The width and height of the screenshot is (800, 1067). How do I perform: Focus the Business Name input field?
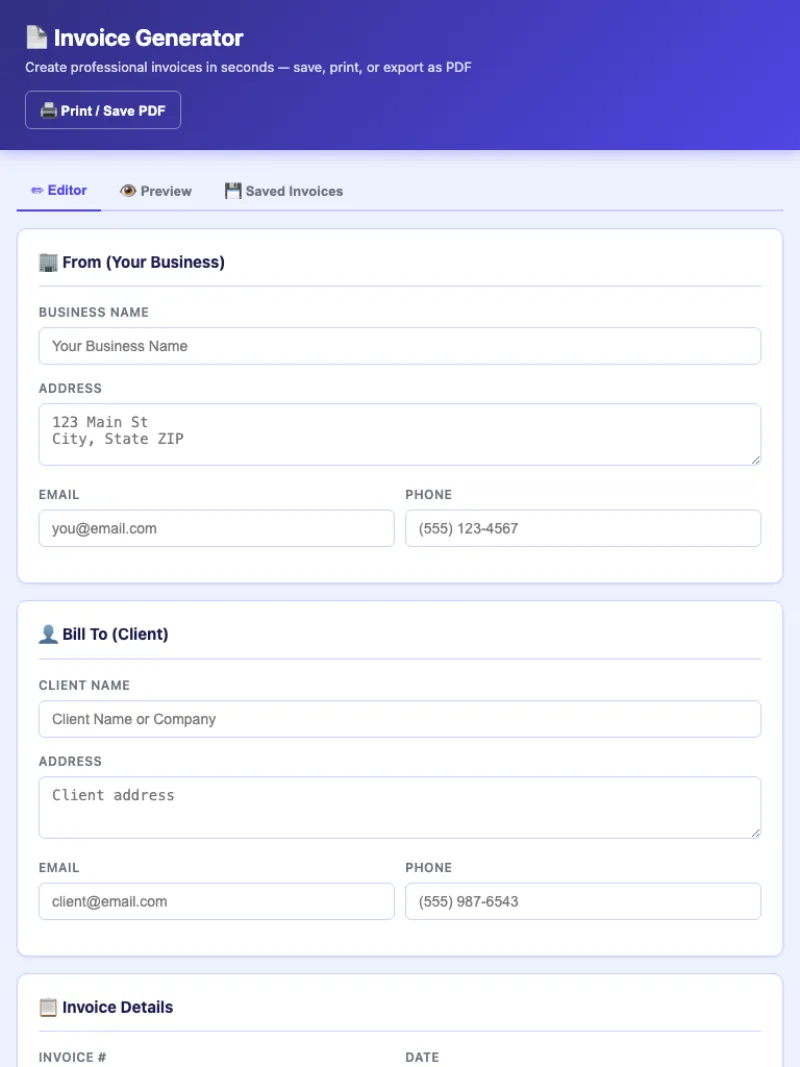(399, 346)
